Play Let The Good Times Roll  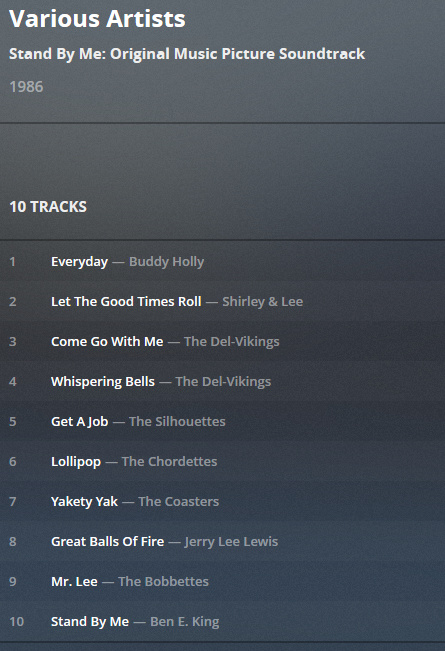(126, 301)
